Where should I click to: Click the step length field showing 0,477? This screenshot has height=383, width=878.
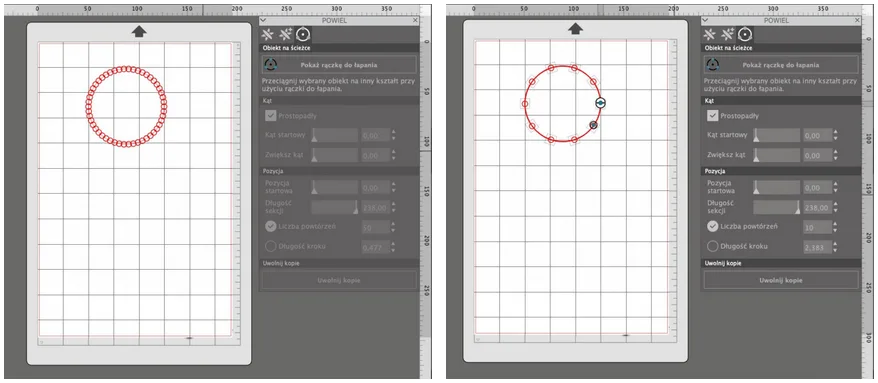click(375, 247)
